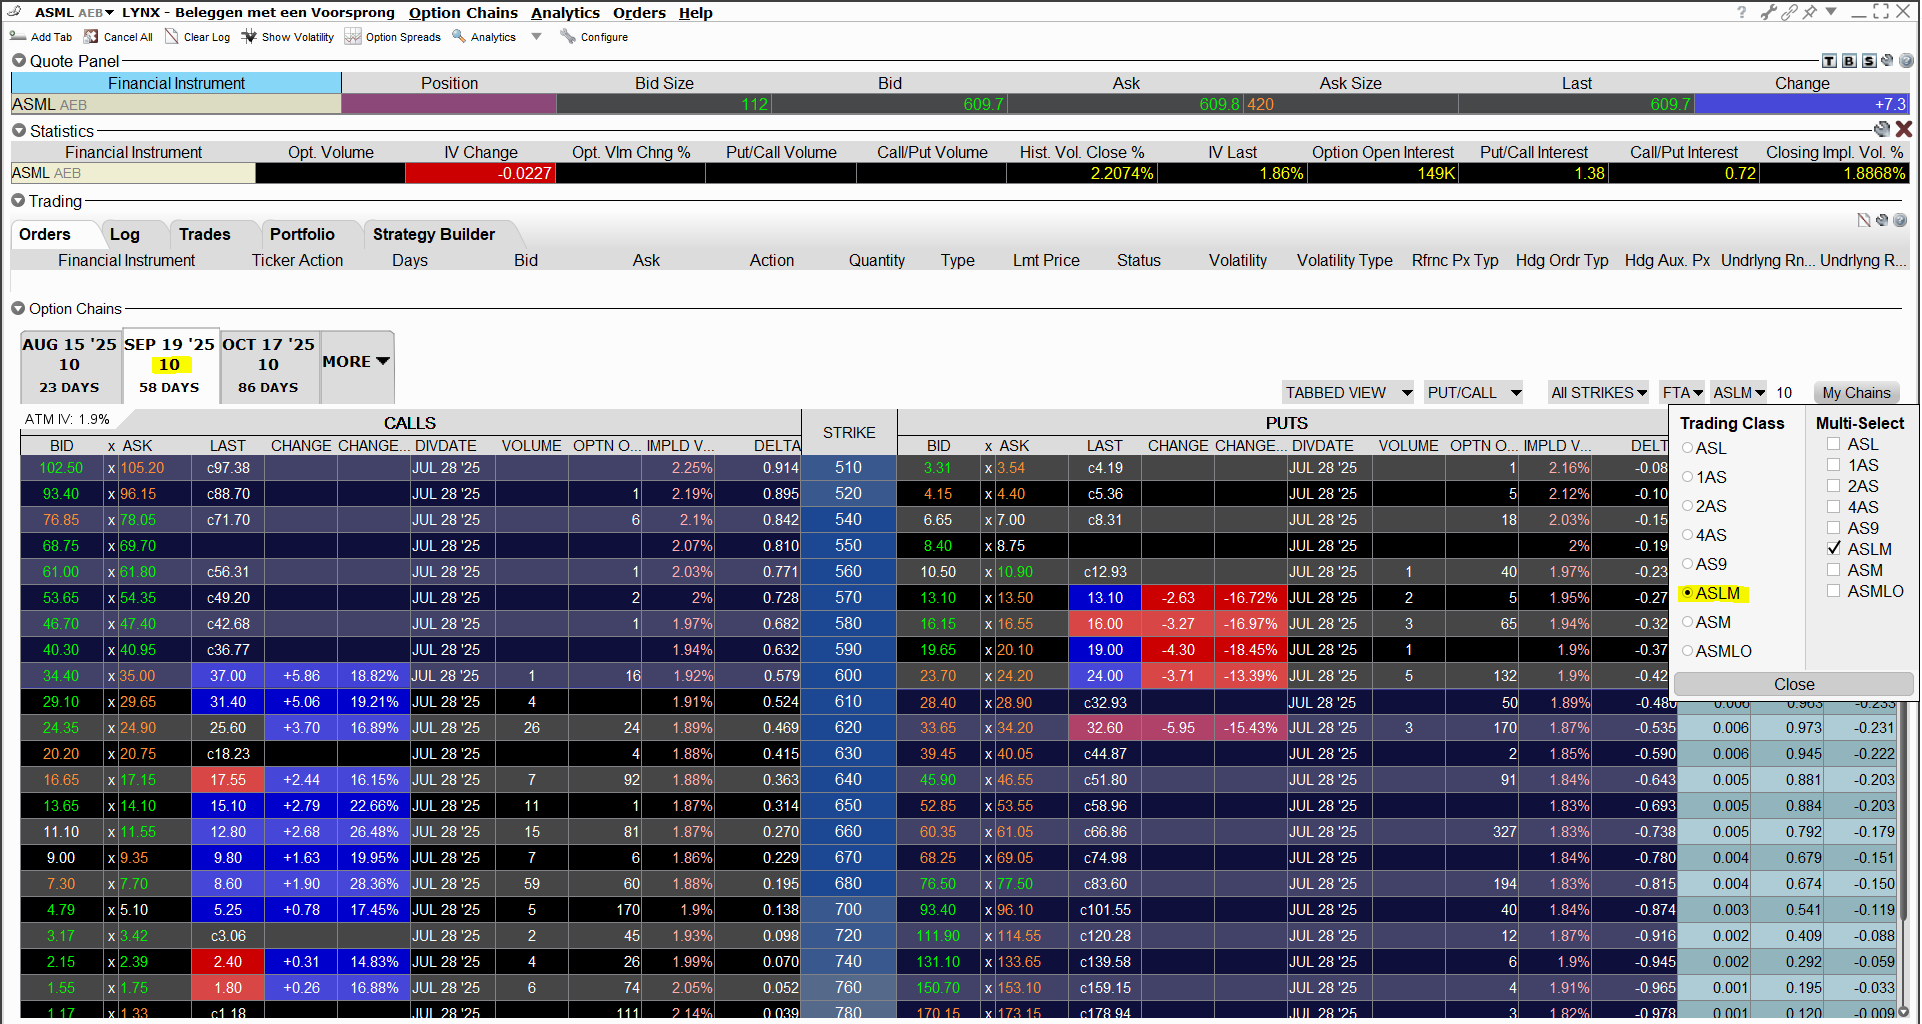
Task: Click the 600 strike cell
Action: 848,676
